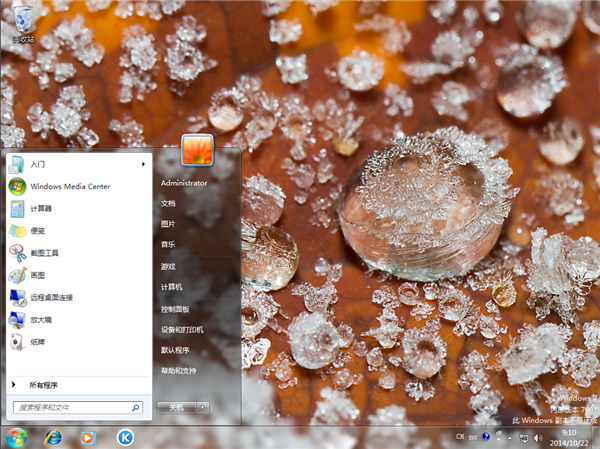Open Sticky Notes (便笺)
This screenshot has height=449, width=600.
click(x=36, y=230)
